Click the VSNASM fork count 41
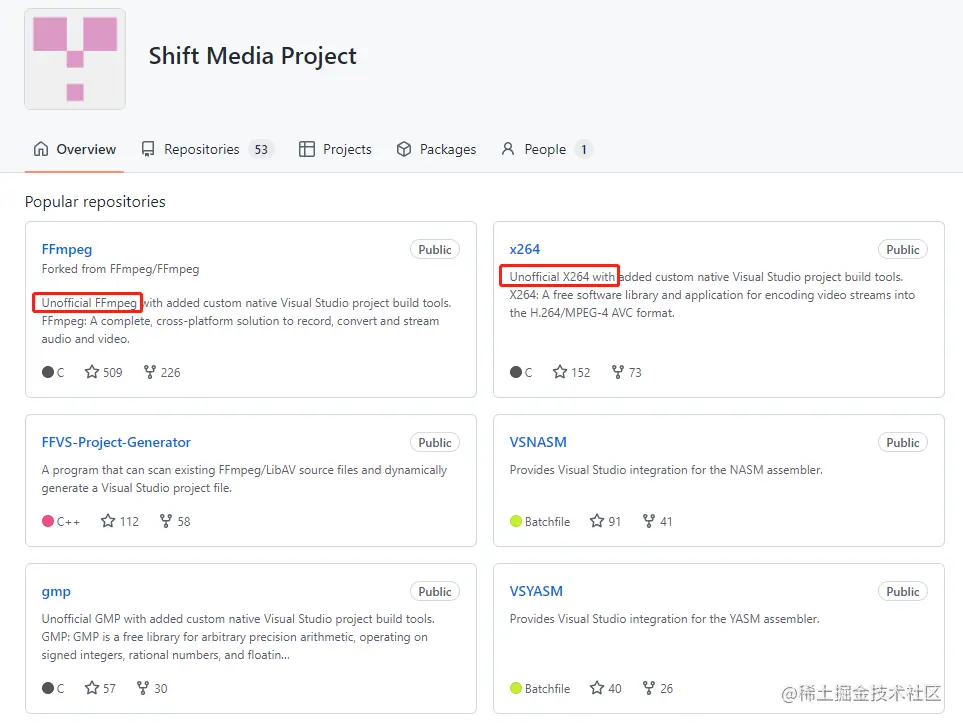963x725 pixels. (666, 522)
